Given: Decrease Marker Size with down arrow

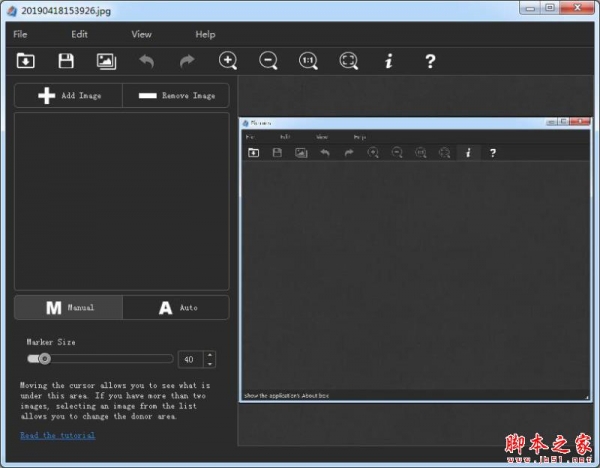Looking at the screenshot, I should (209, 362).
